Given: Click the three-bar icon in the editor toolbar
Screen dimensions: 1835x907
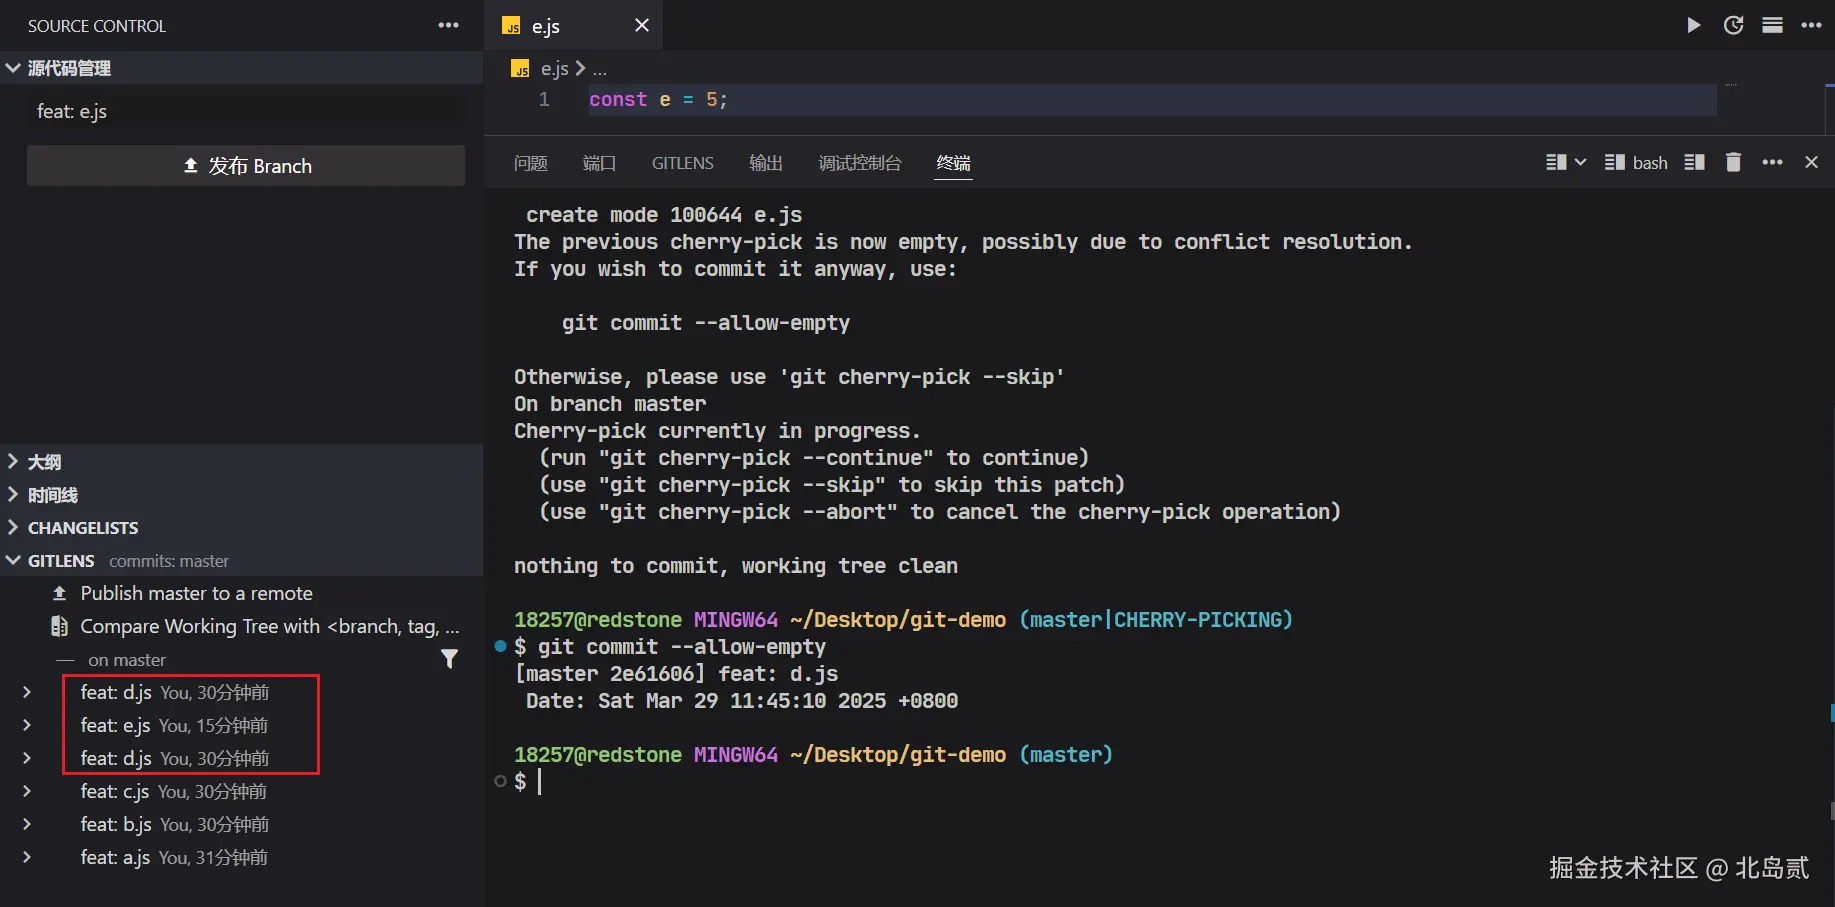Looking at the screenshot, I should click(1772, 25).
